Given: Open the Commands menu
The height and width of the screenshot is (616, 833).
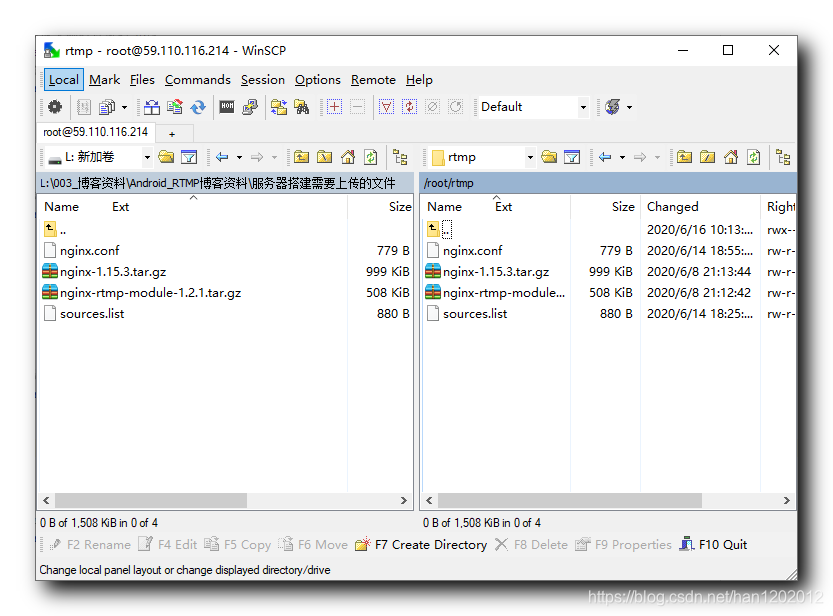Looking at the screenshot, I should [198, 80].
